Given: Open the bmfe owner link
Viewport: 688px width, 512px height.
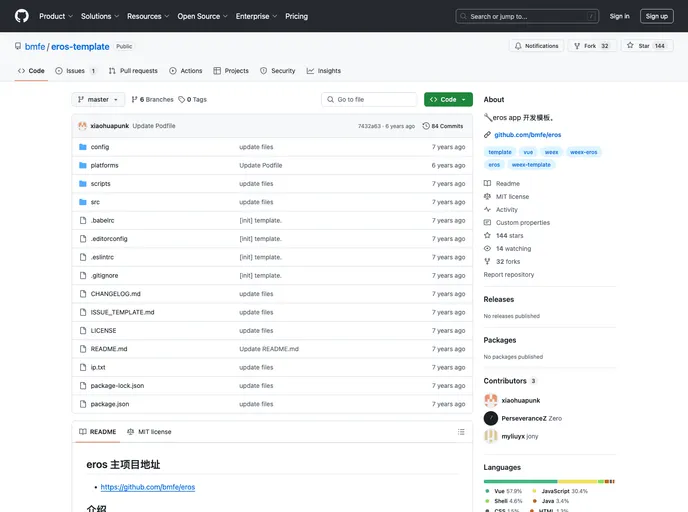Looking at the screenshot, I should [35, 47].
